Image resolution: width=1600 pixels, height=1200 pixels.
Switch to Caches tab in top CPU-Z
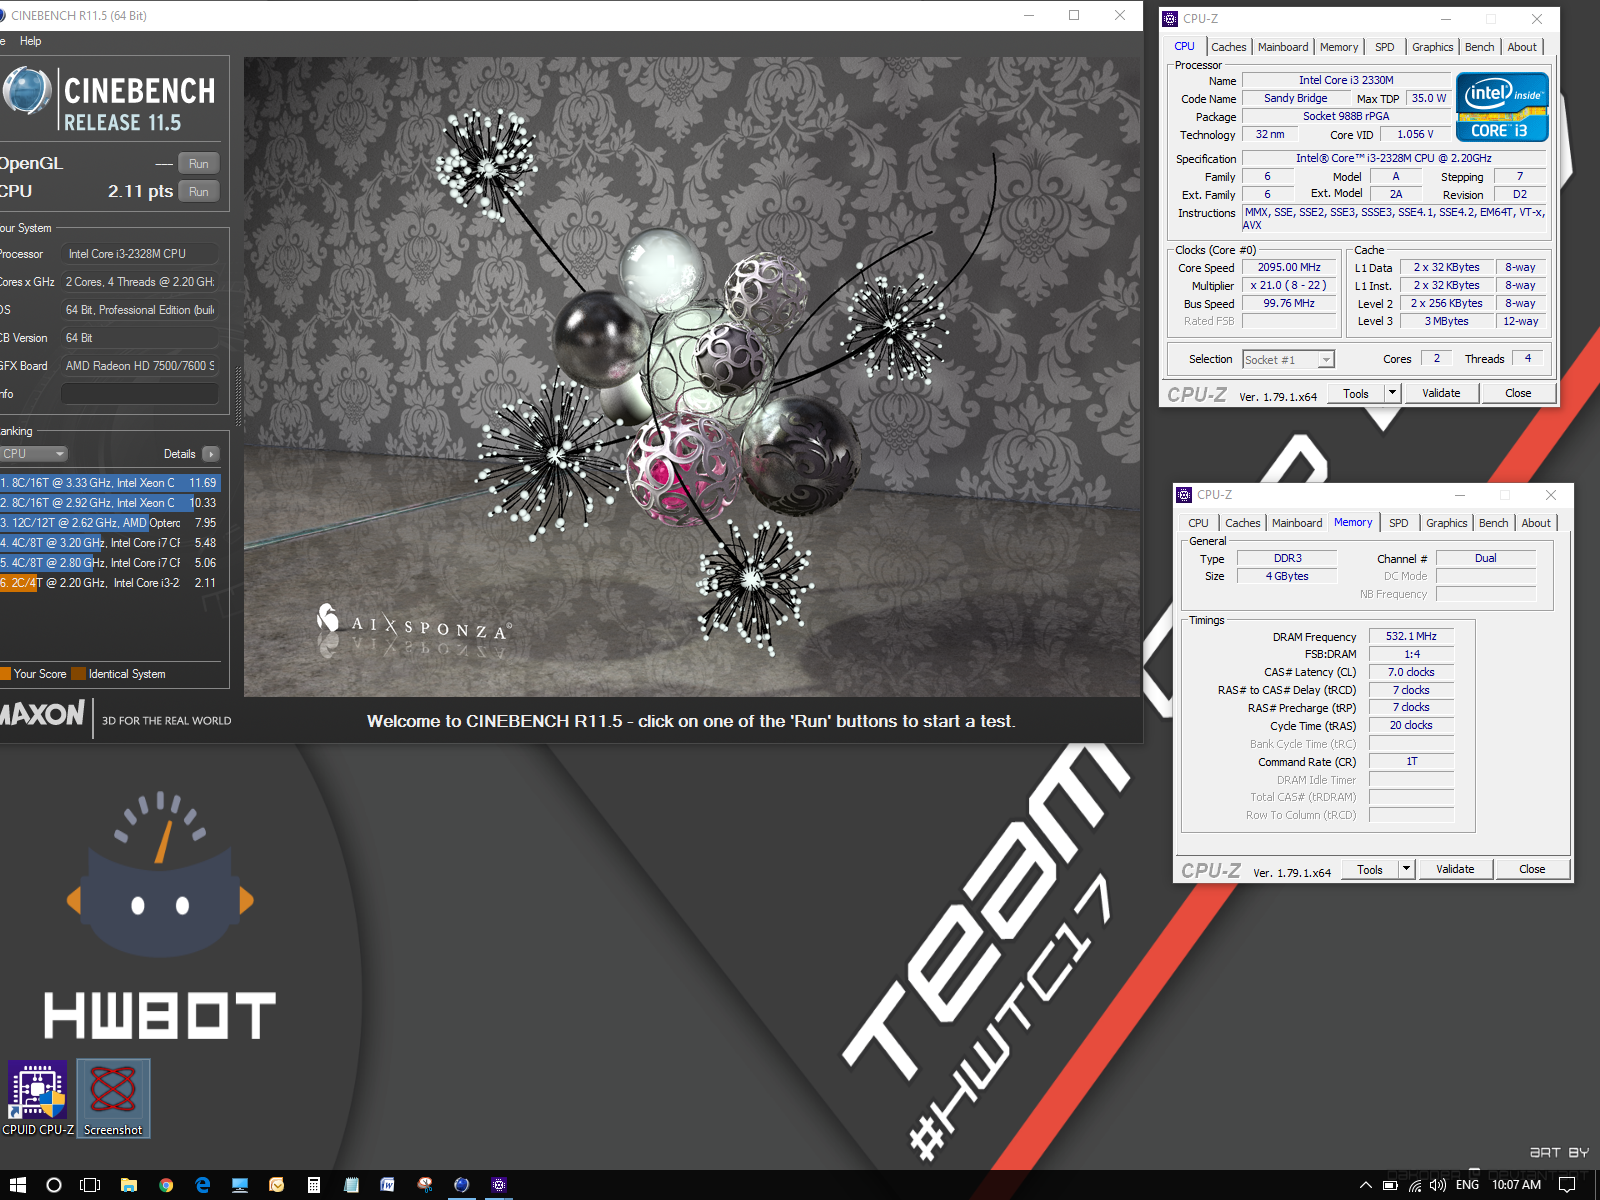(x=1228, y=47)
